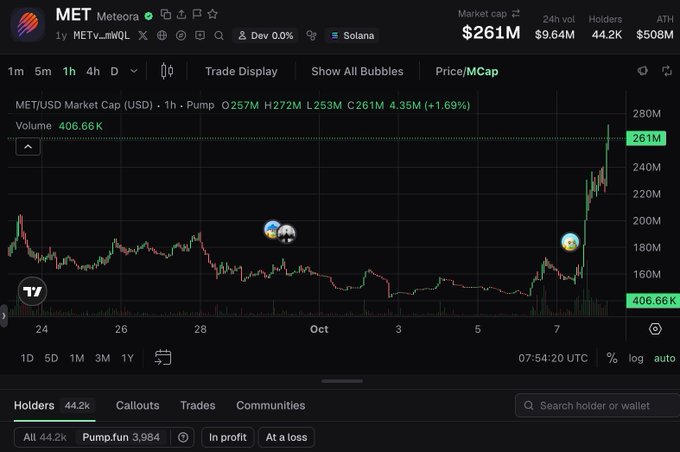Click Search holder or wallet field

(597, 406)
